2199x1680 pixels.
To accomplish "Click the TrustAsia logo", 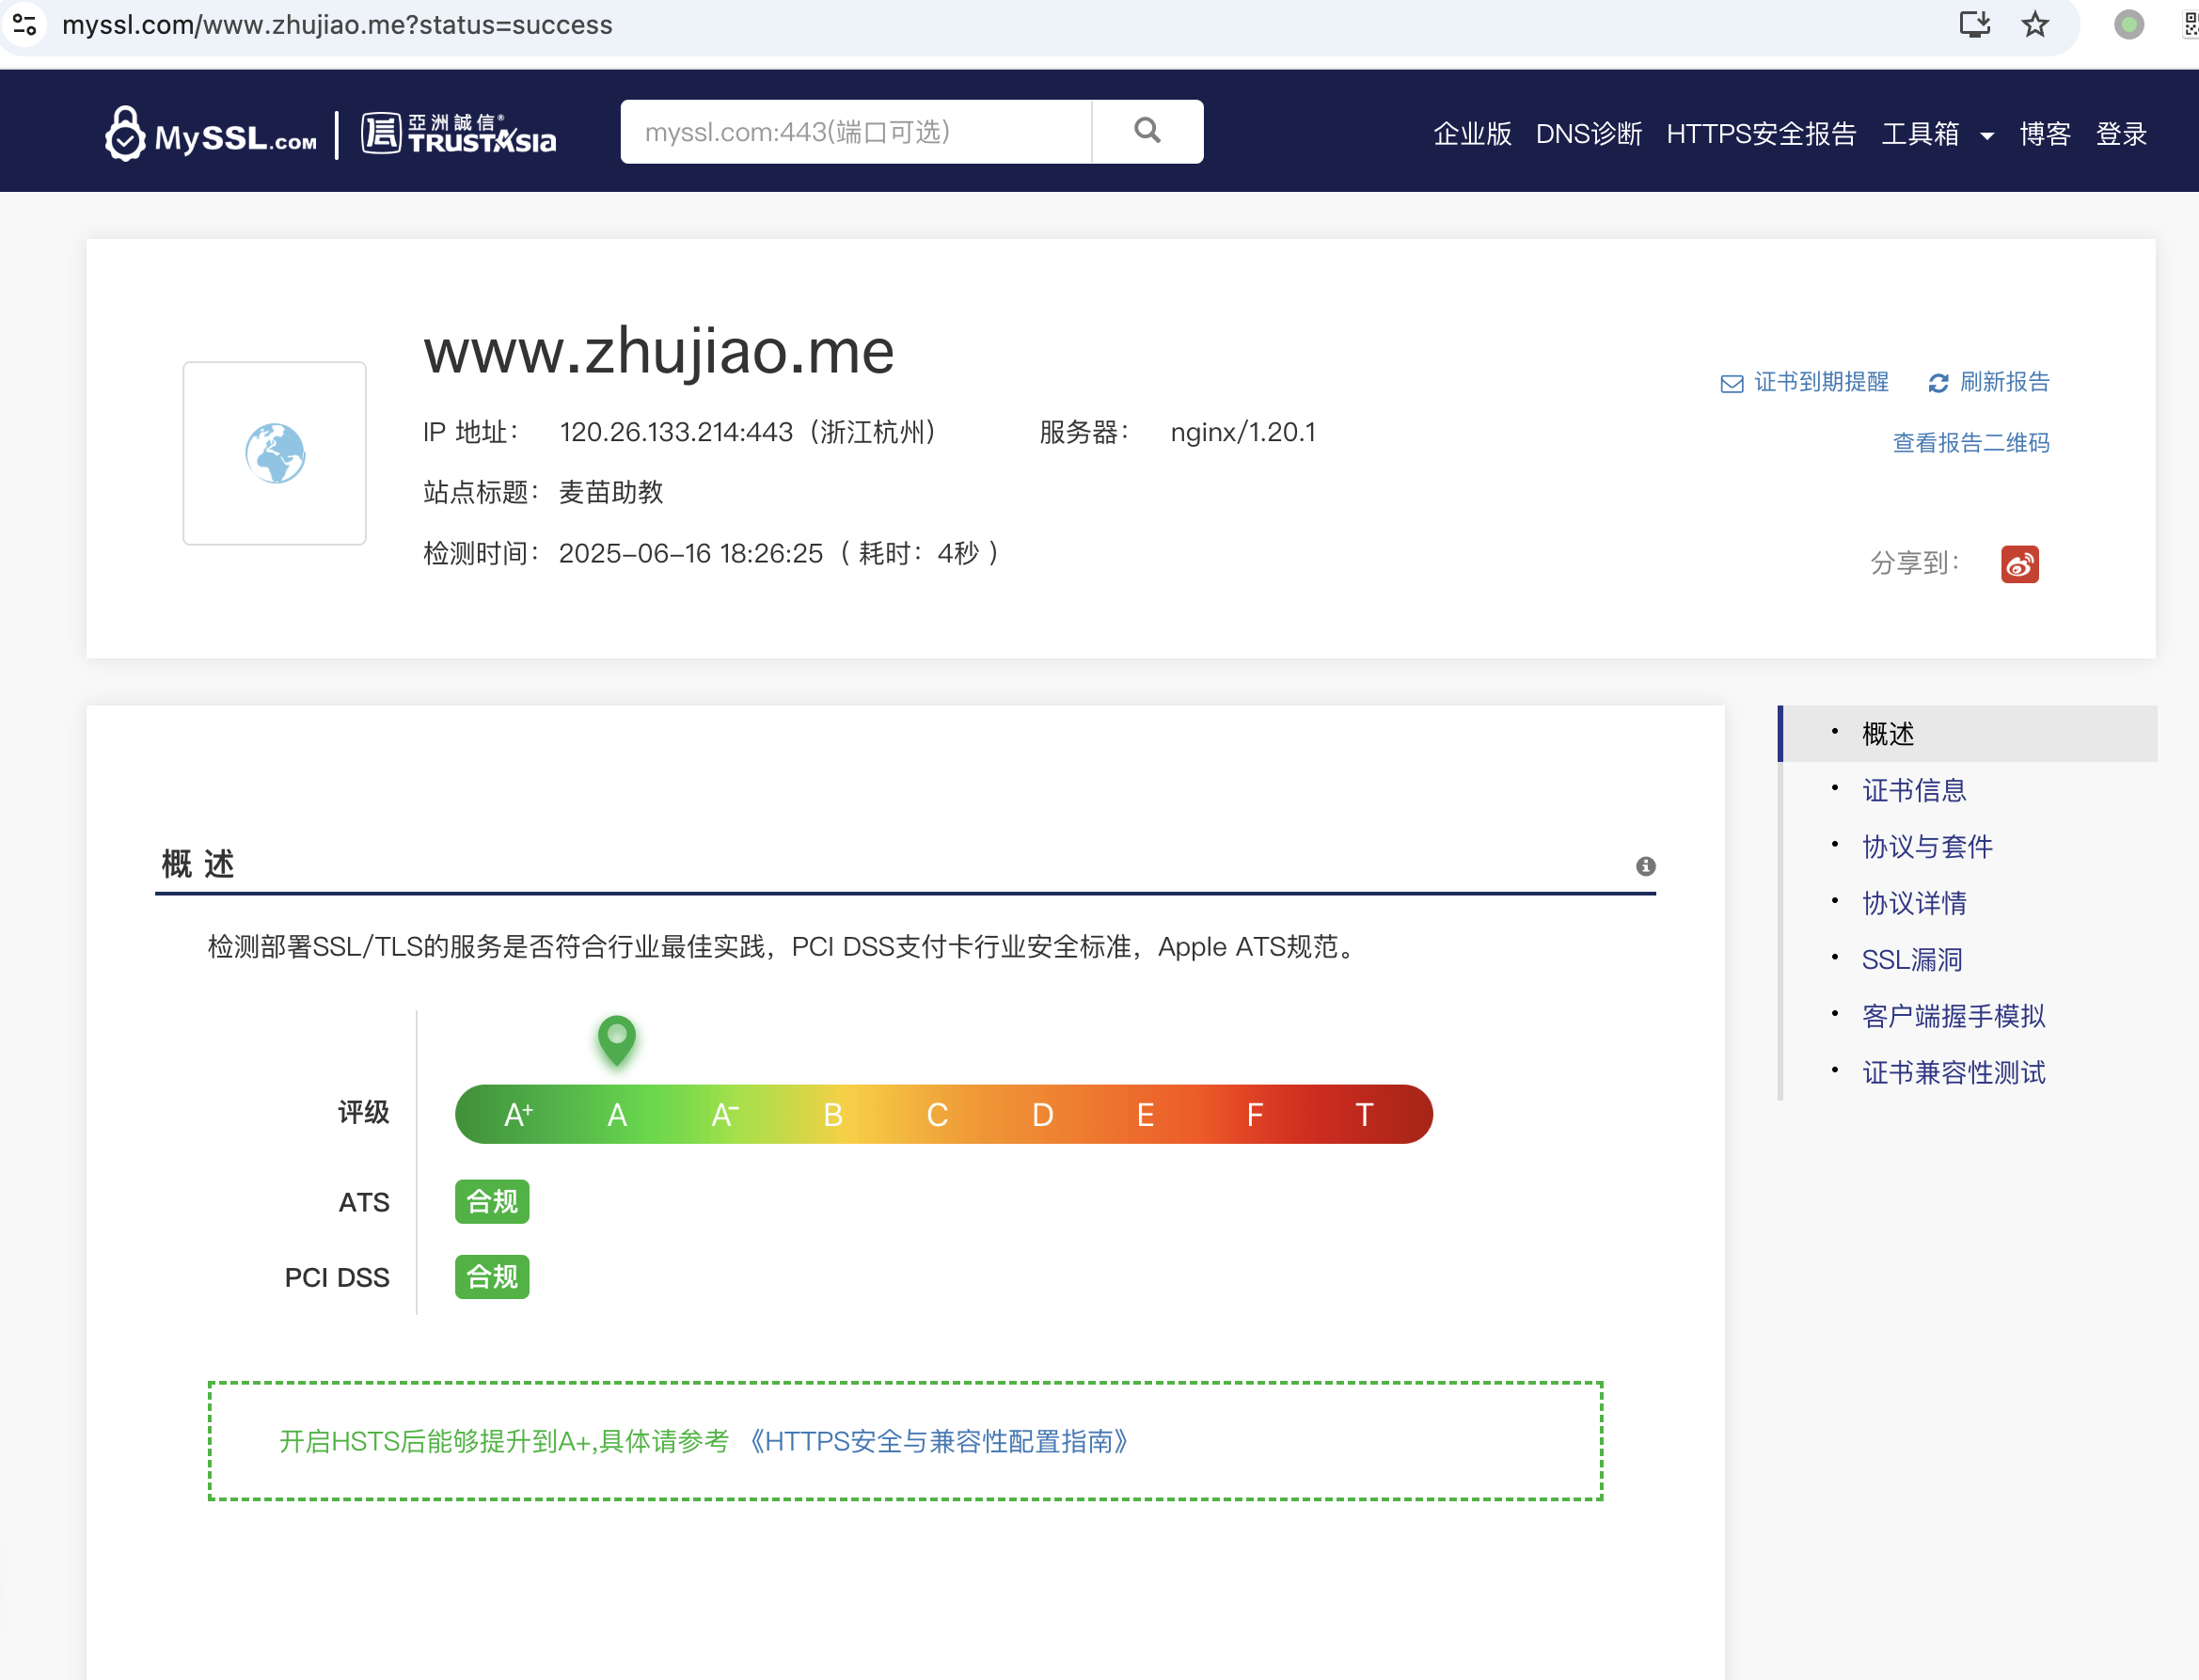I will click(x=458, y=133).
